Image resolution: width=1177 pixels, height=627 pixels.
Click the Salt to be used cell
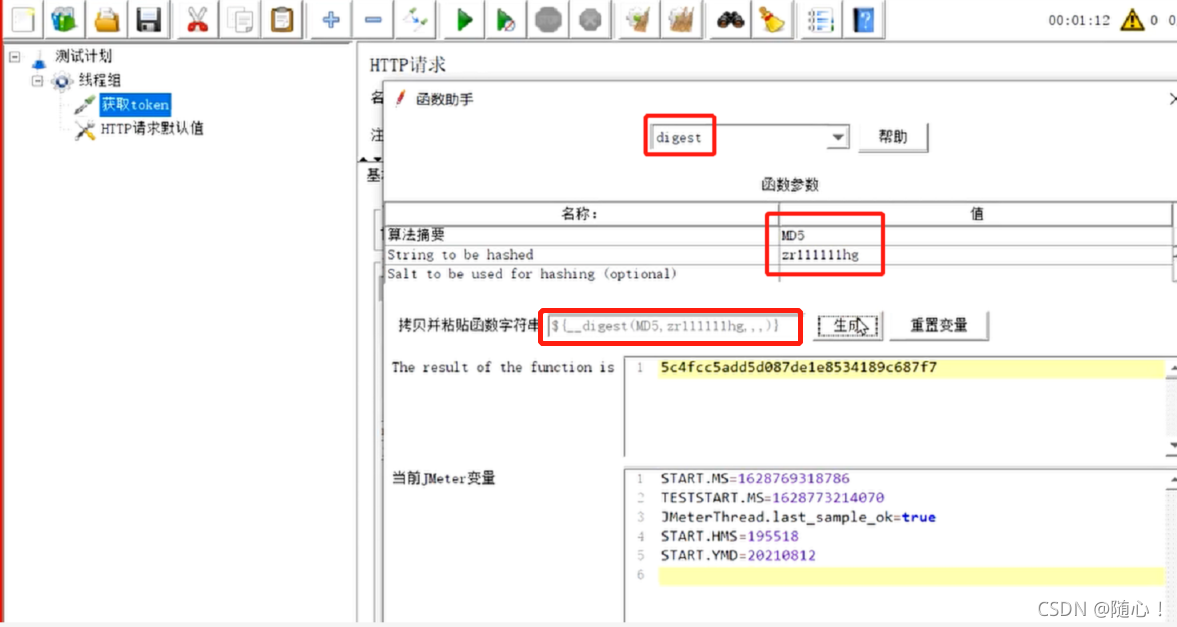(x=582, y=274)
